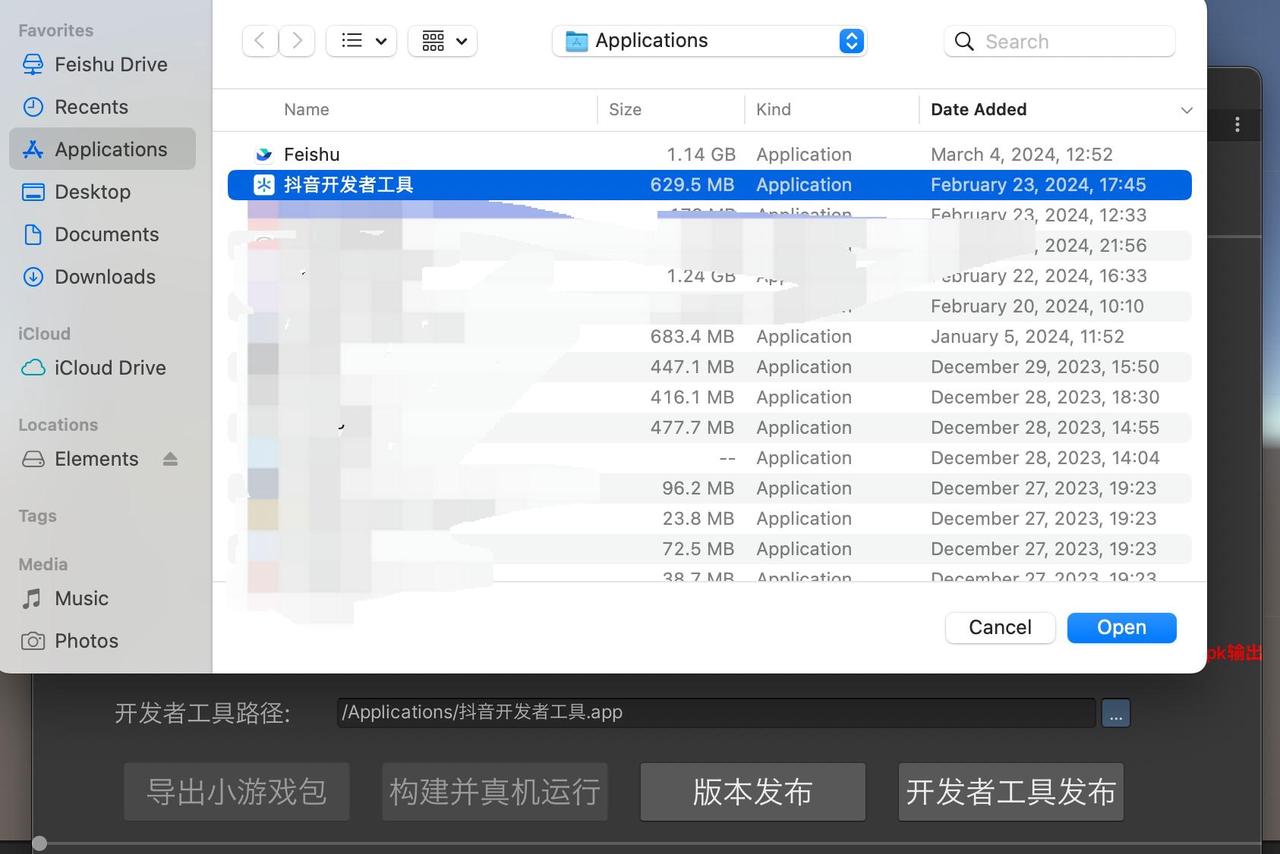Image resolution: width=1280 pixels, height=854 pixels.
Task: Toggle Date Added sort order chevron
Action: point(1187,110)
